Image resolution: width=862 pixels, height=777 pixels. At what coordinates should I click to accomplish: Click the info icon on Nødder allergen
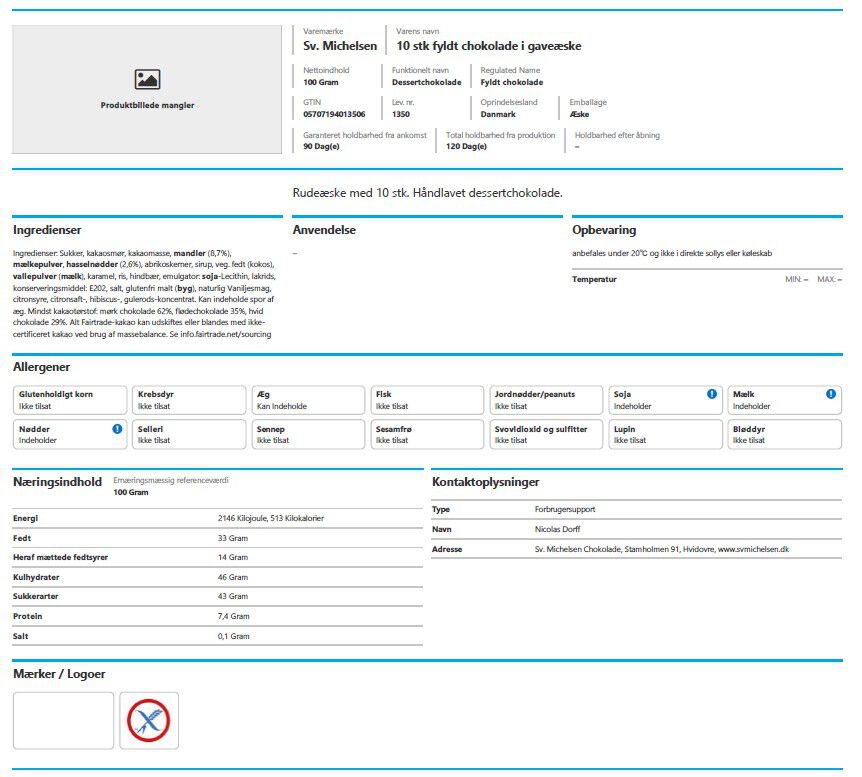point(117,429)
